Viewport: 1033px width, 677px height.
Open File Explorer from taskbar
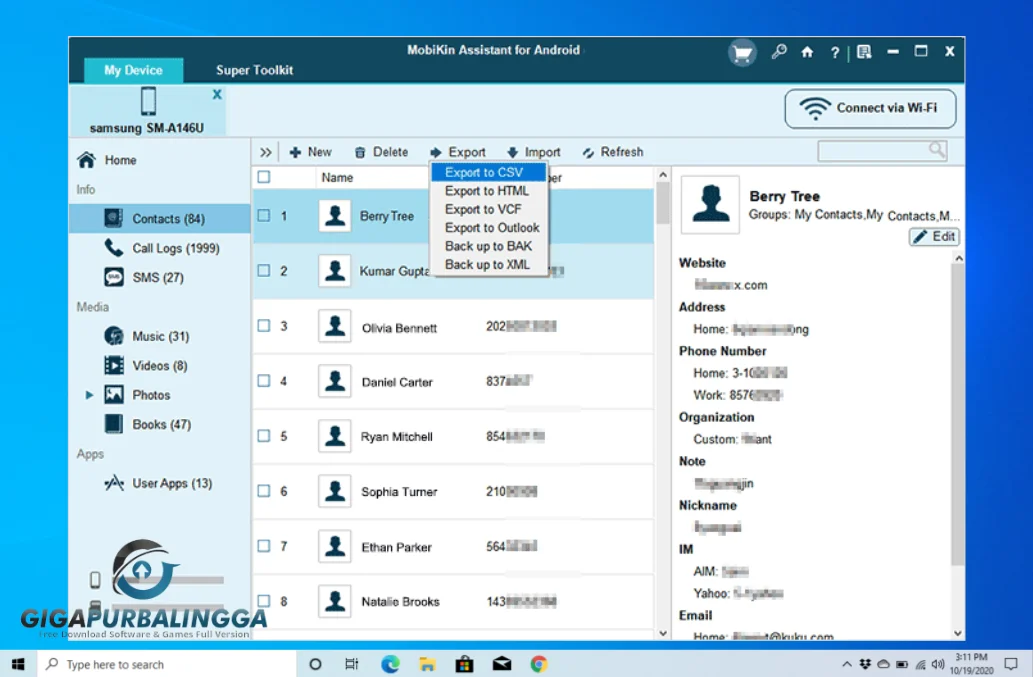coord(427,664)
